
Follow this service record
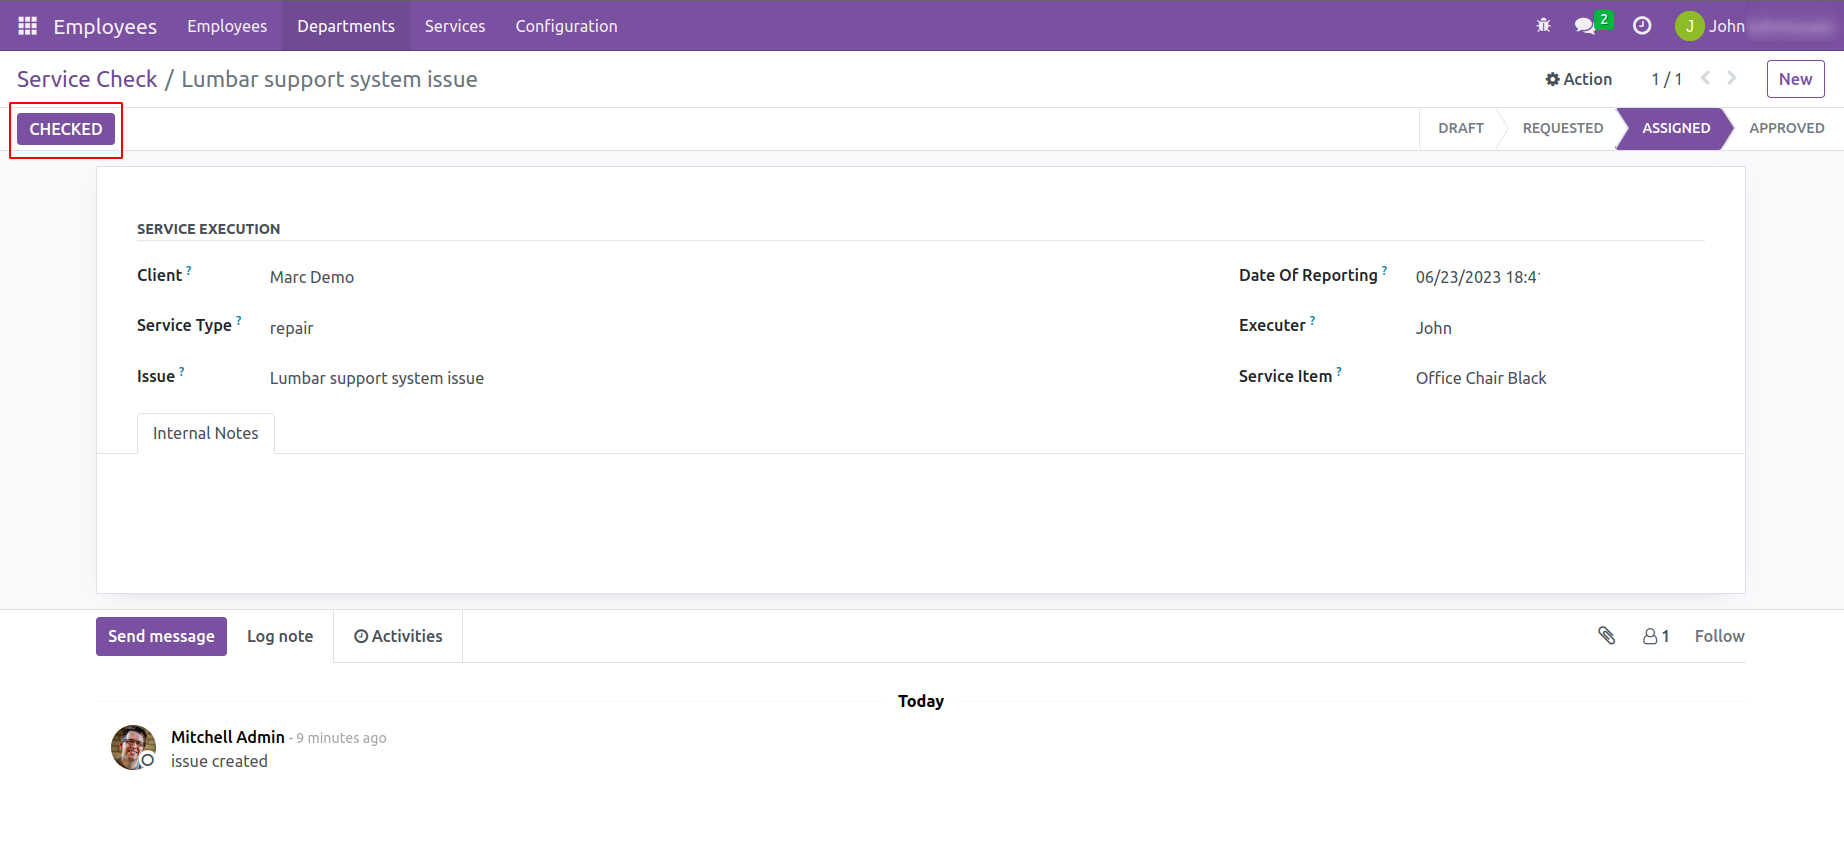tap(1719, 636)
